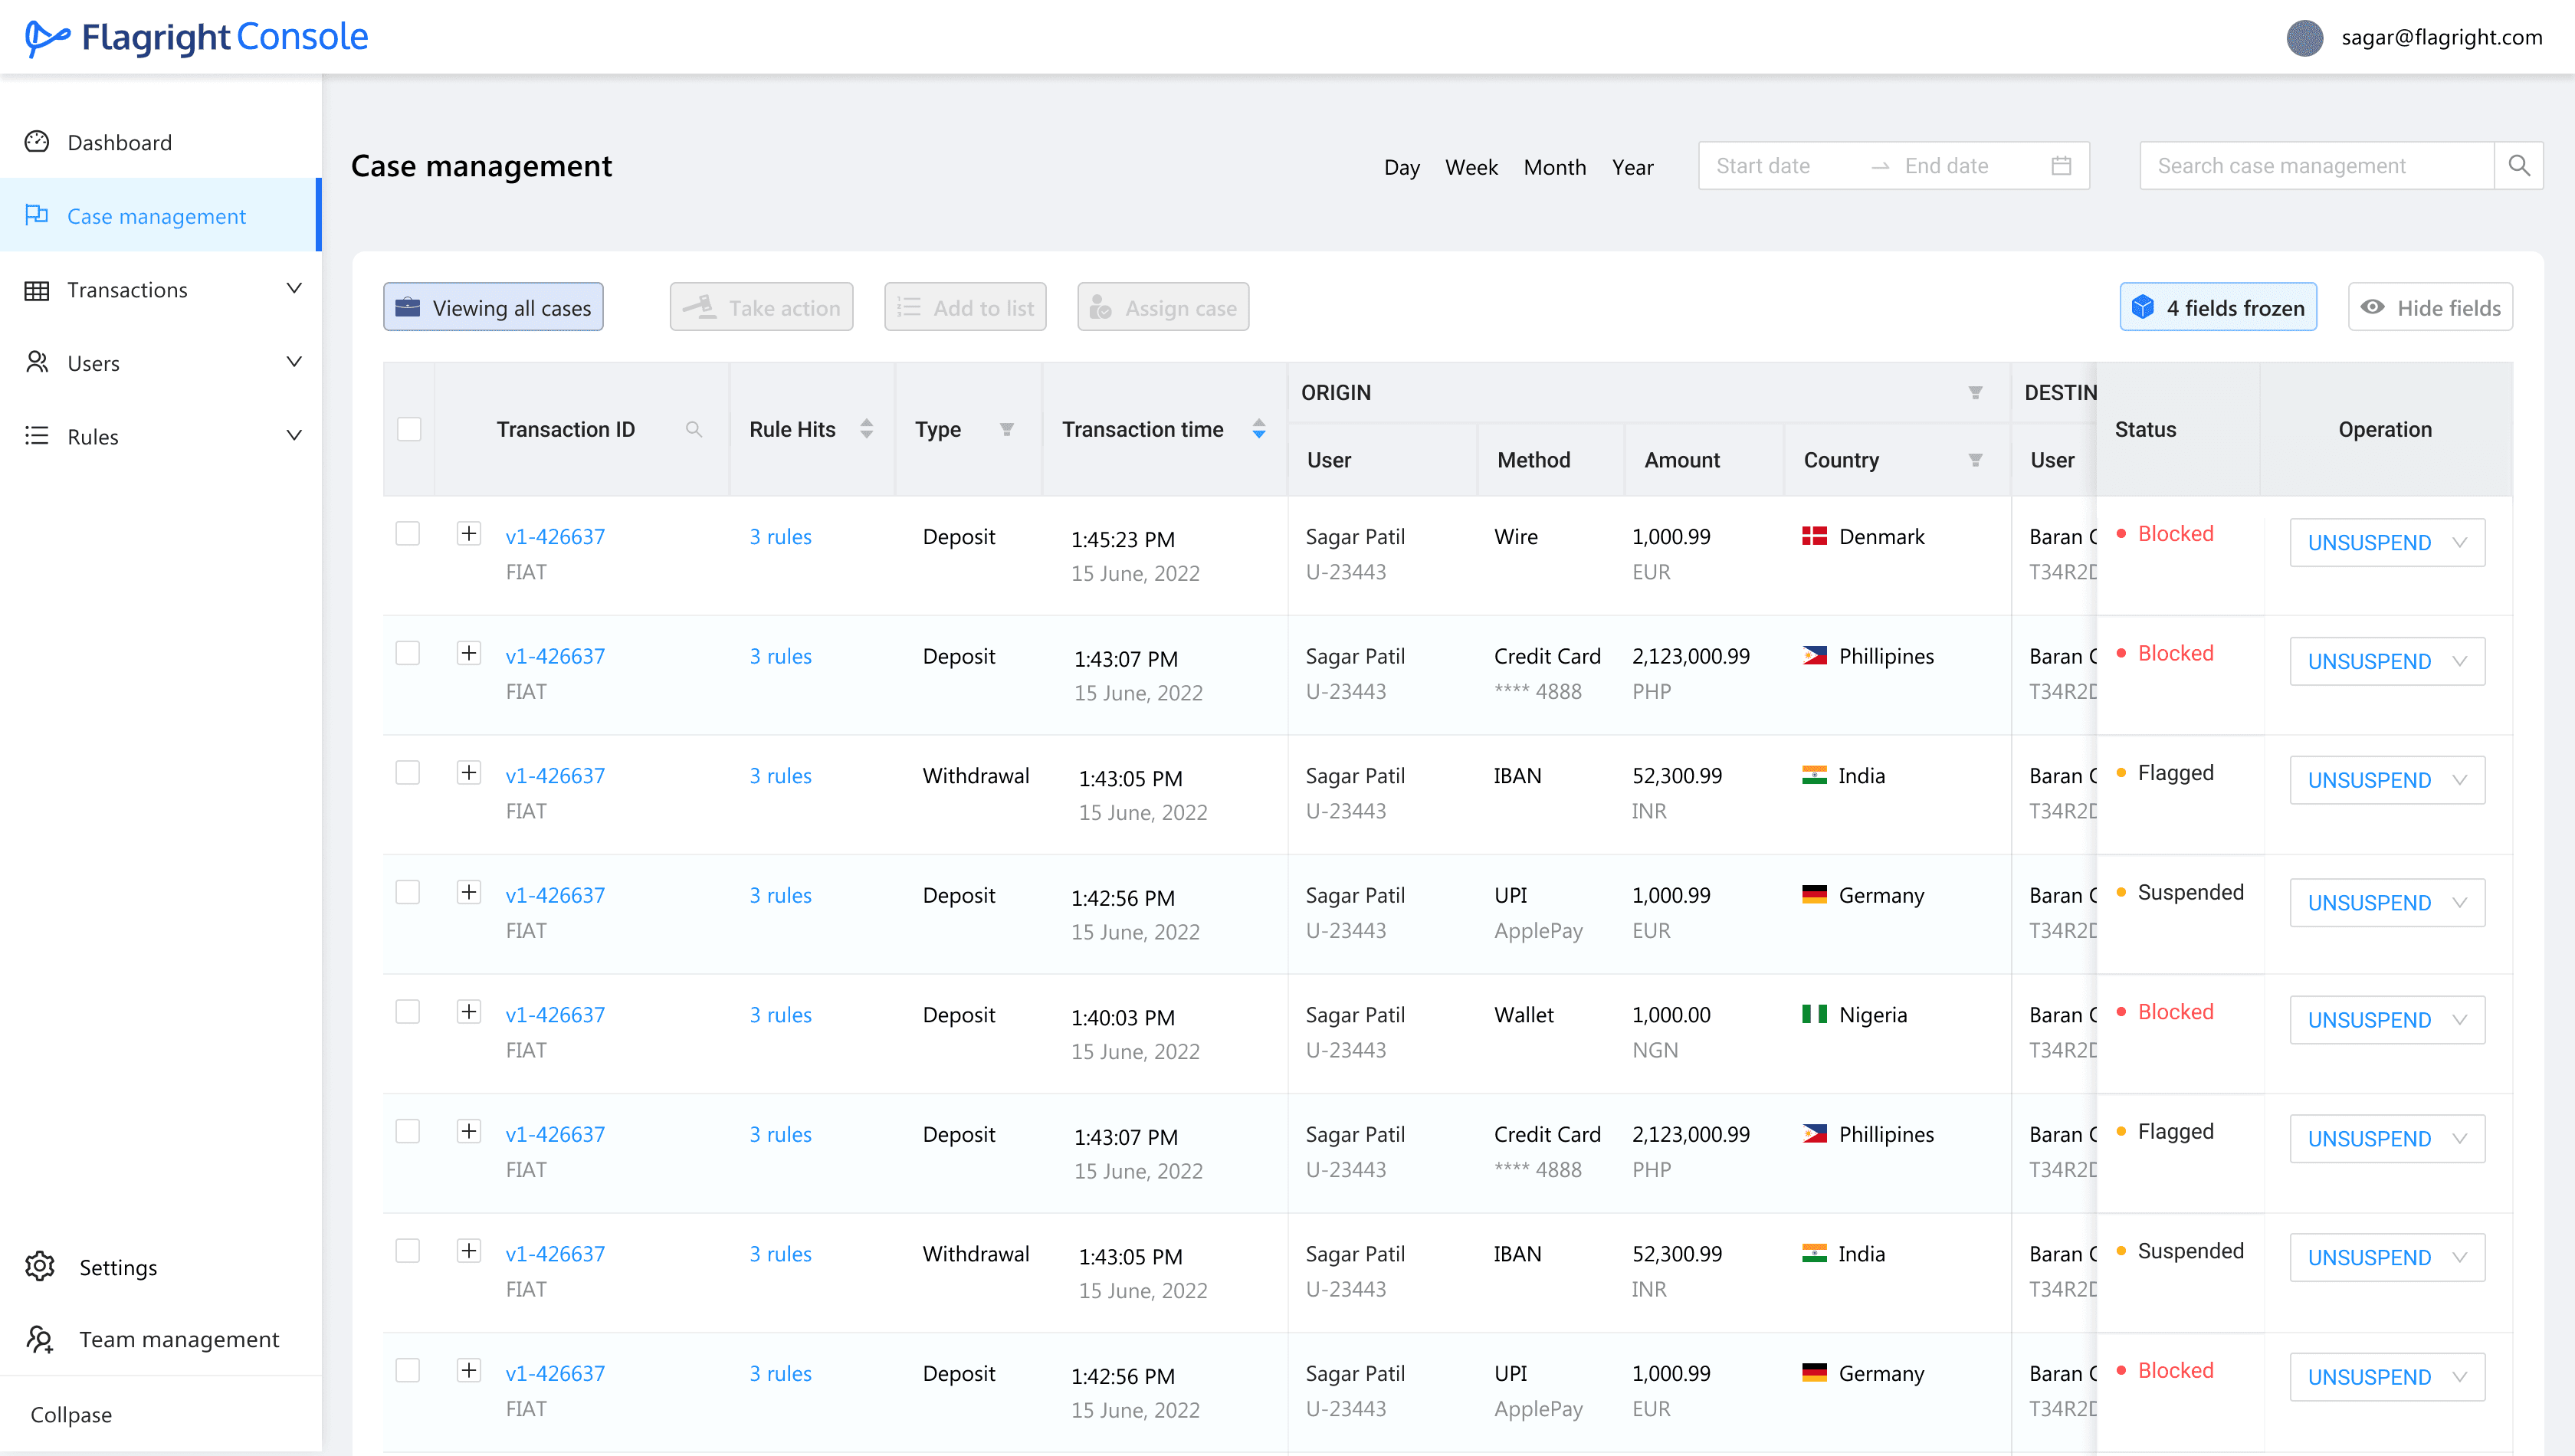Click the user avatar next to email
This screenshot has height=1456, width=2575.
[2304, 38]
